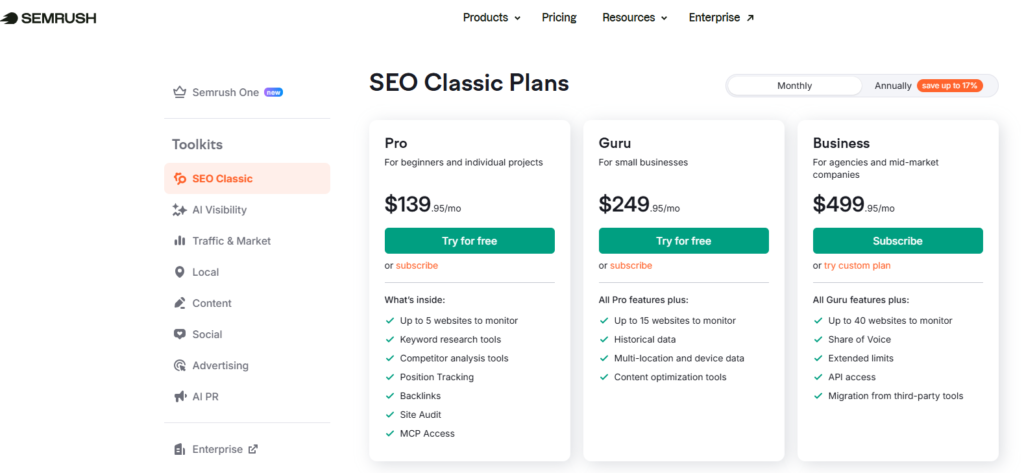
Task: Click the Semrush logo icon
Action: (10, 17)
